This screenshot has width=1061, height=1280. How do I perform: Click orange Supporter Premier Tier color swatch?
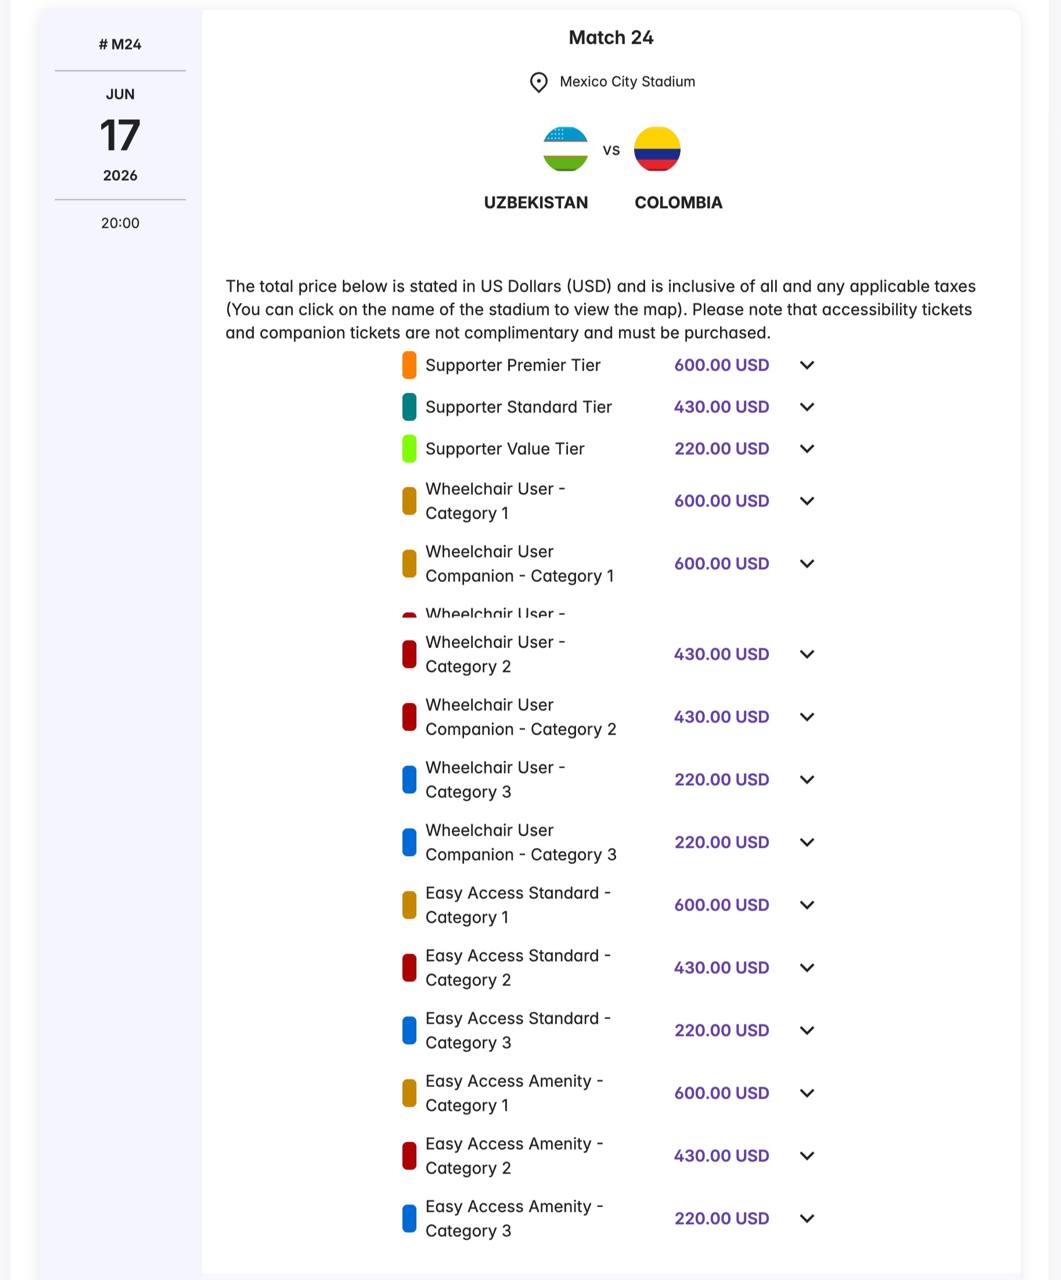pyautogui.click(x=409, y=365)
